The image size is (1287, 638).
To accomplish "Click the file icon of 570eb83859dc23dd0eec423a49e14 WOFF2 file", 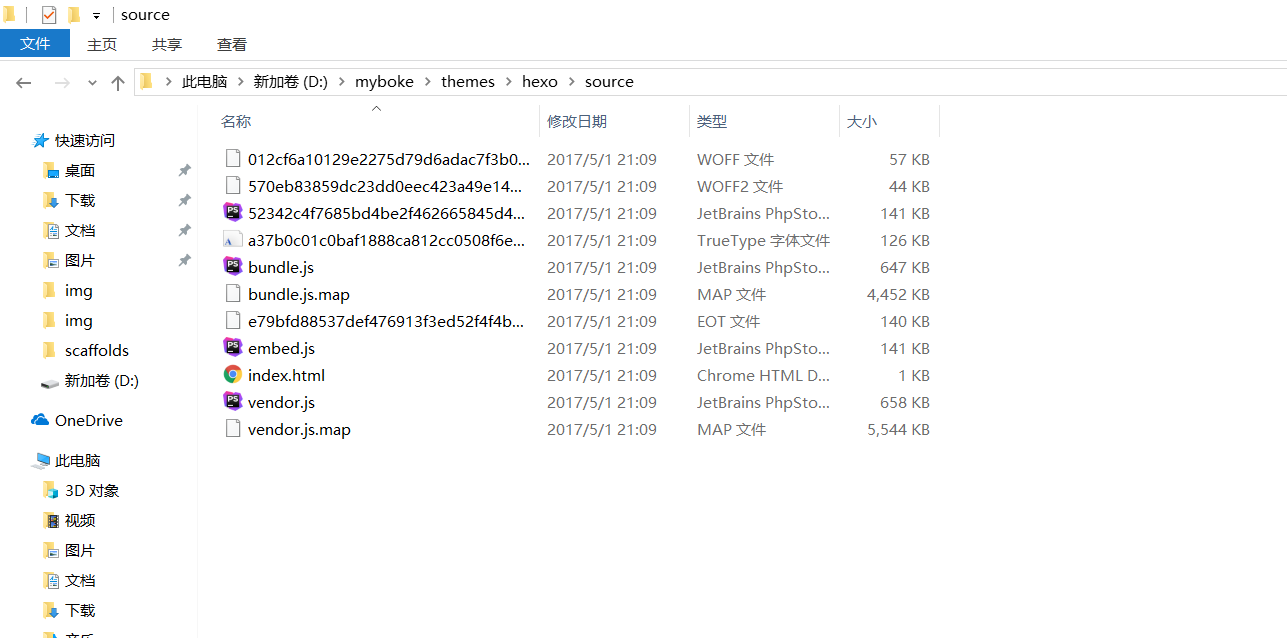I will [233, 186].
